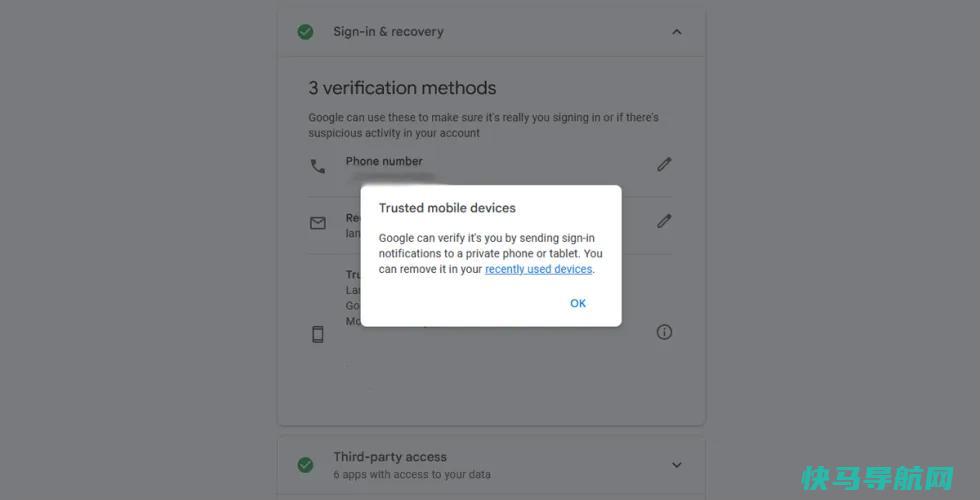Click the 3 verification methods heading

[x=402, y=88]
